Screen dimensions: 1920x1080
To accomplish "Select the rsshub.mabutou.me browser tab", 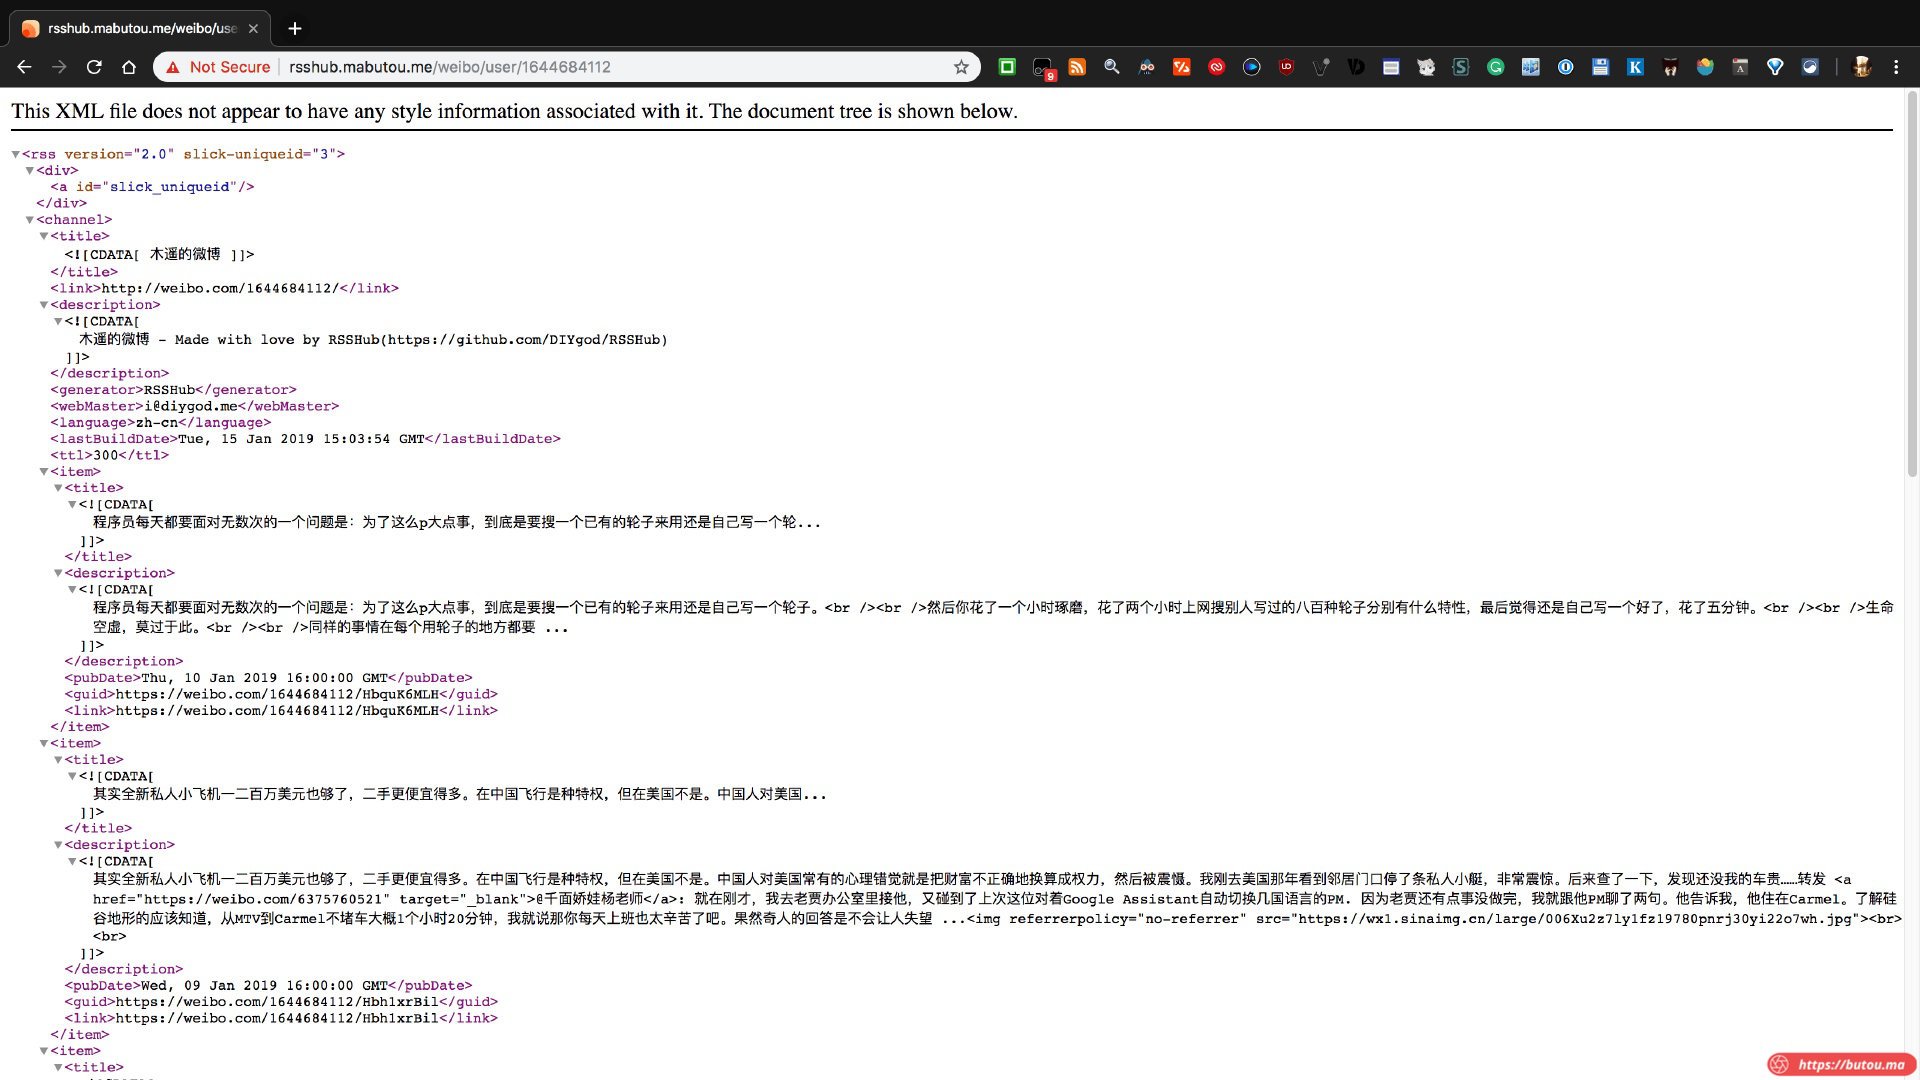I will click(x=140, y=28).
